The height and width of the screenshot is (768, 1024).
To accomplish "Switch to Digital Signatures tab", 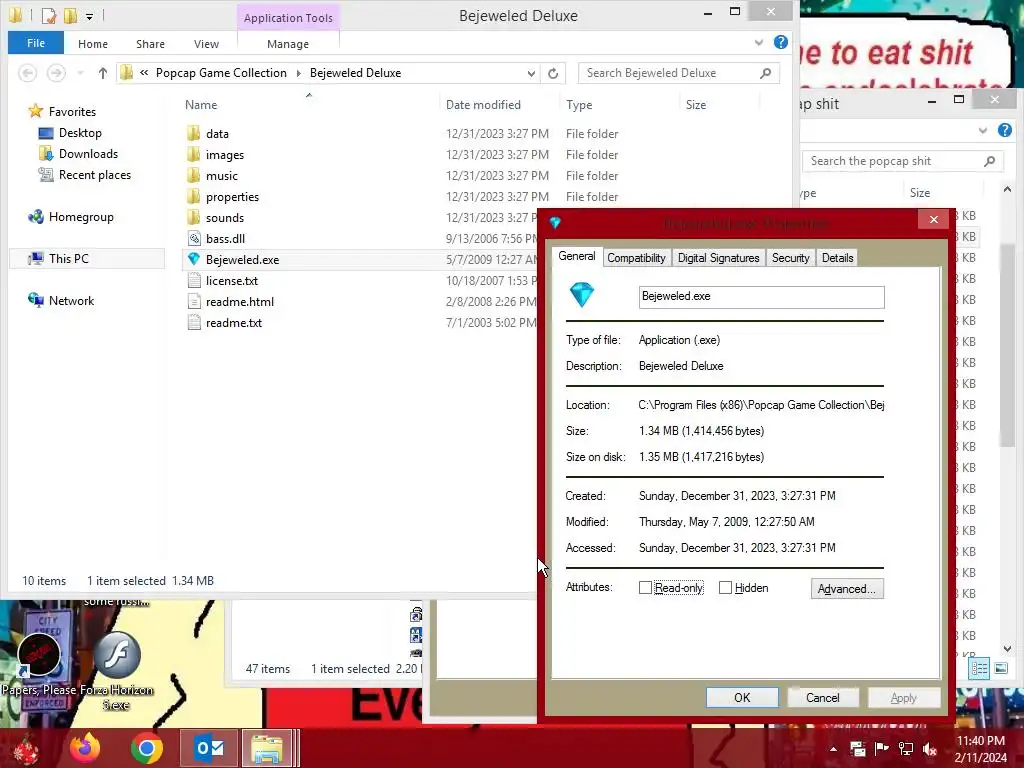I will pos(718,258).
